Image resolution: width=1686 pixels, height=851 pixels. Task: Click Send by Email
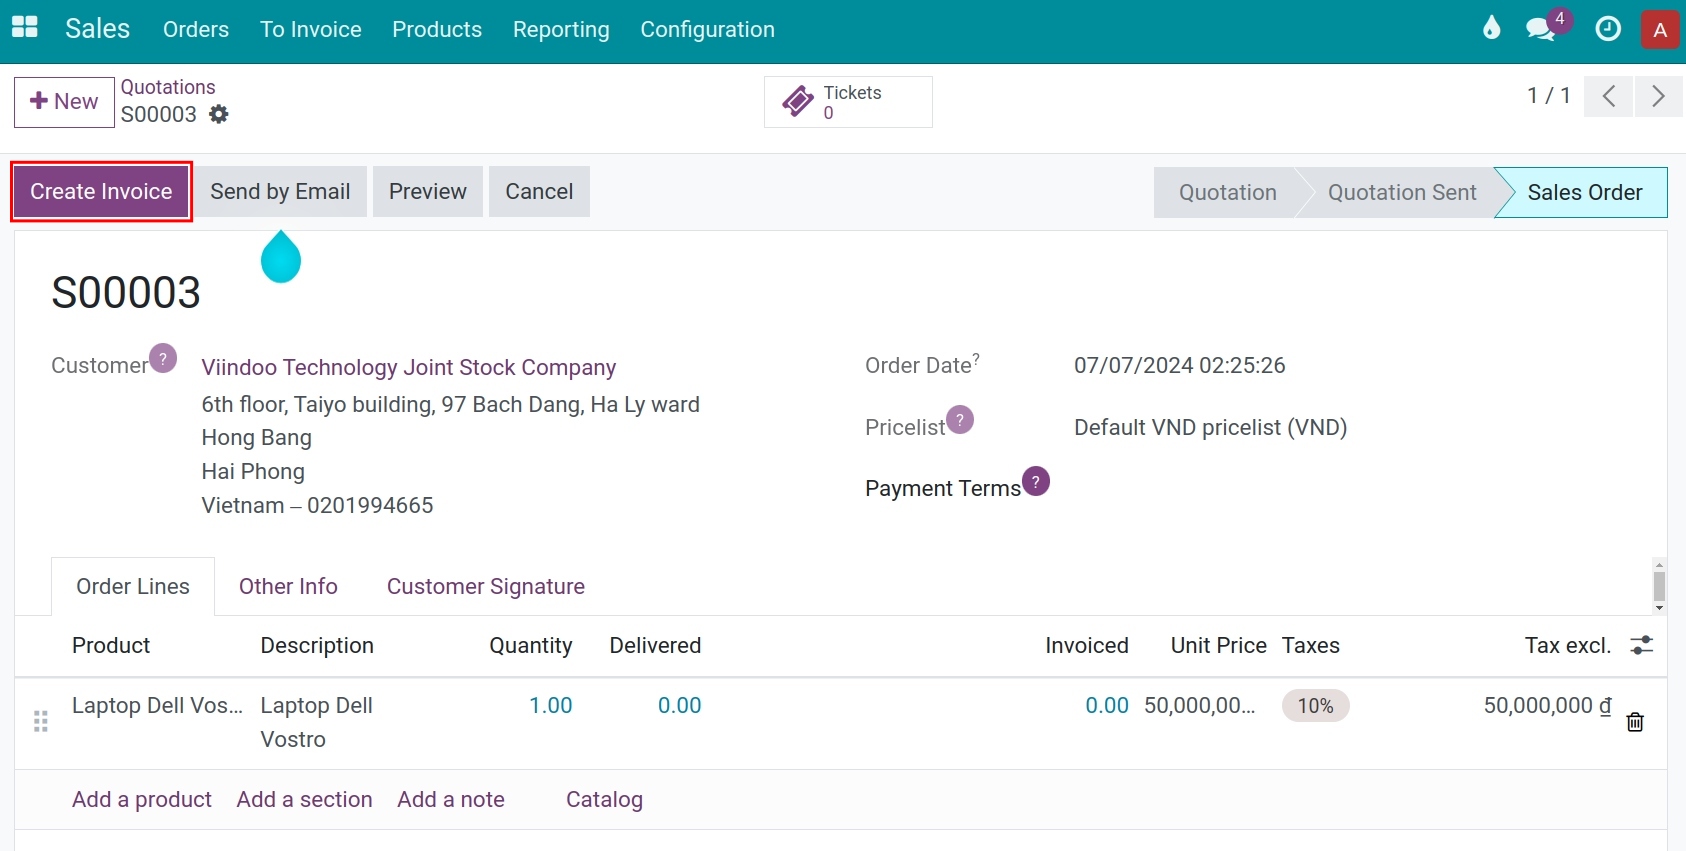click(x=280, y=192)
